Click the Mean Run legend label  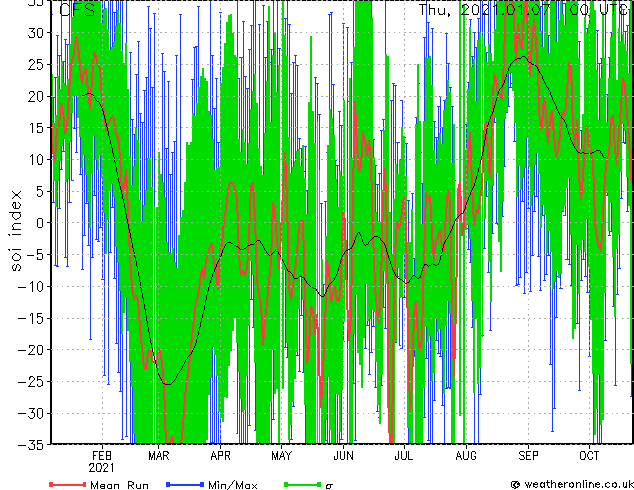(x=119, y=485)
